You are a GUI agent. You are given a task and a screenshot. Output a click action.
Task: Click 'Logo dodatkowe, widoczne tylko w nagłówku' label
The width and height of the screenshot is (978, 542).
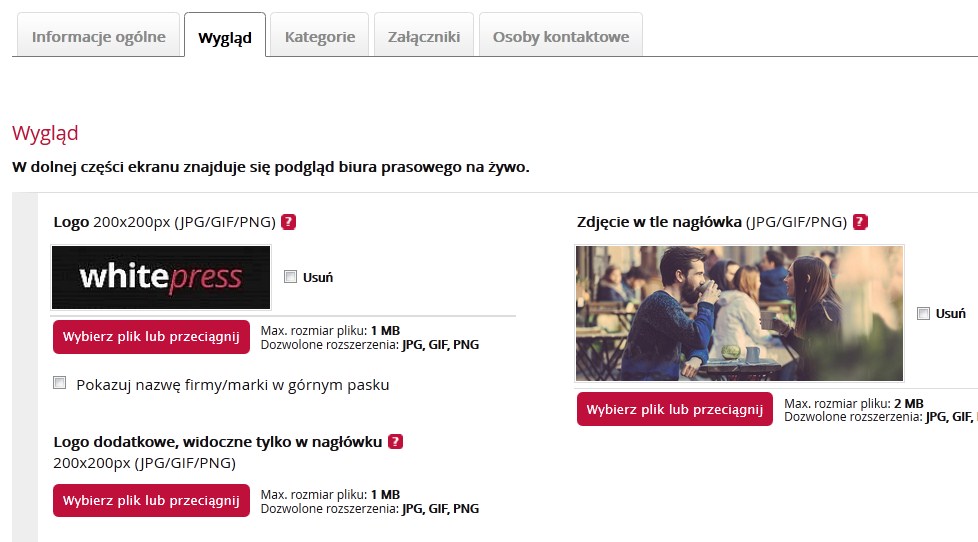pos(218,442)
